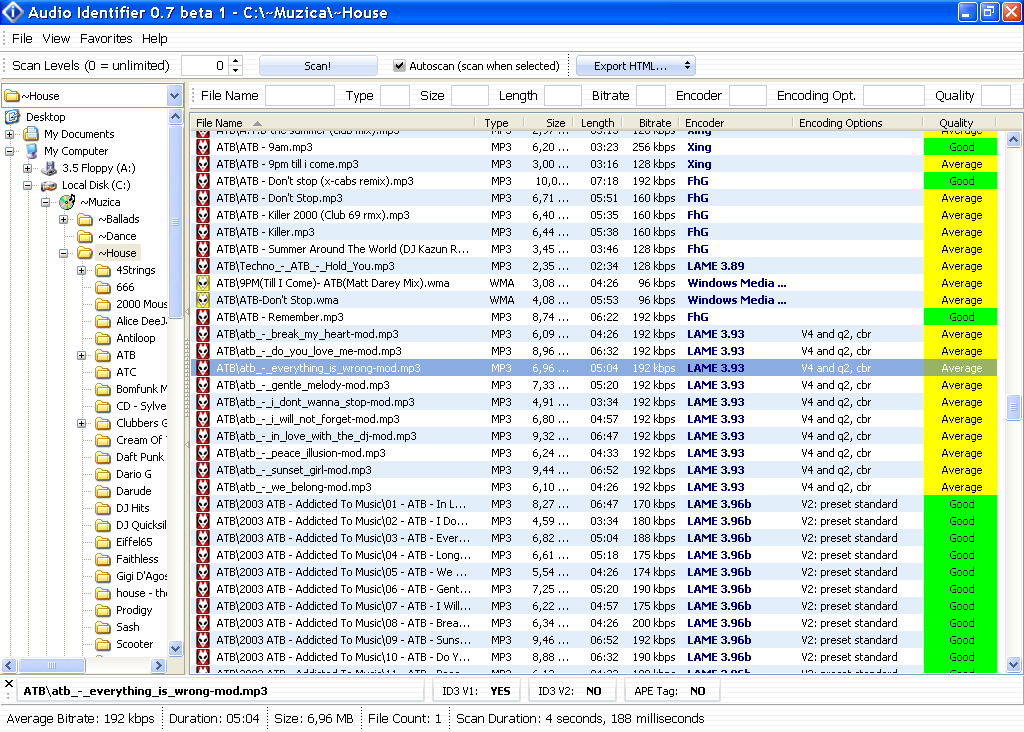The width and height of the screenshot is (1024, 732).
Task: Expand the ~Ballads folder node
Action: pos(64,219)
